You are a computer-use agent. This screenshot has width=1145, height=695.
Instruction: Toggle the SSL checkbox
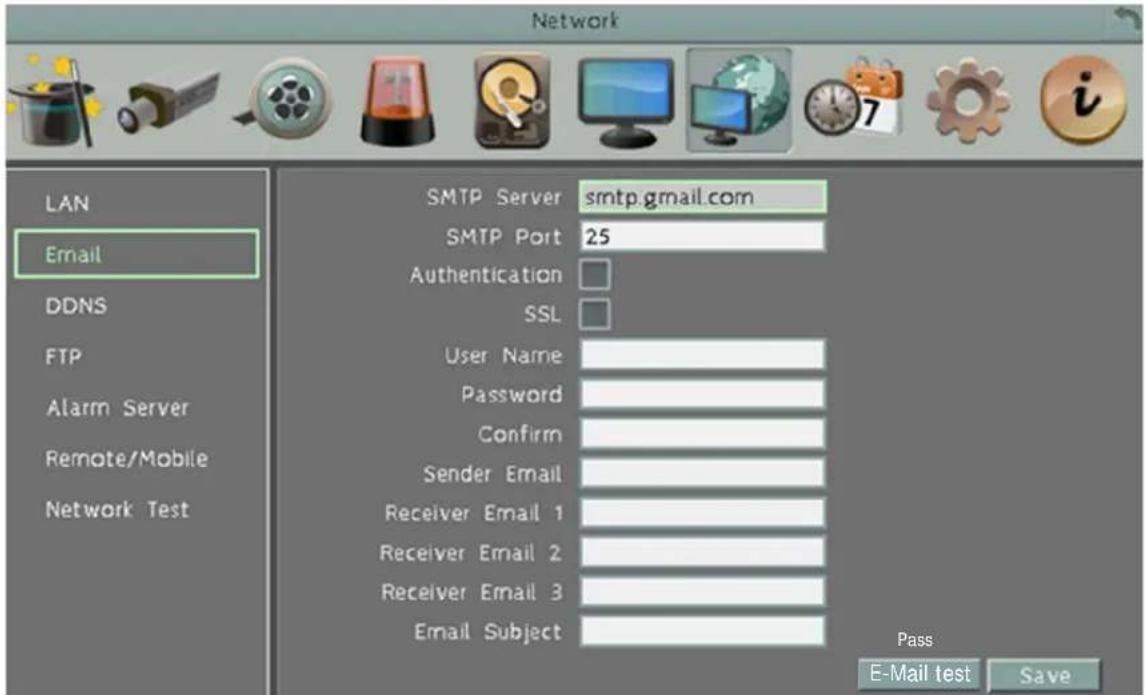594,314
